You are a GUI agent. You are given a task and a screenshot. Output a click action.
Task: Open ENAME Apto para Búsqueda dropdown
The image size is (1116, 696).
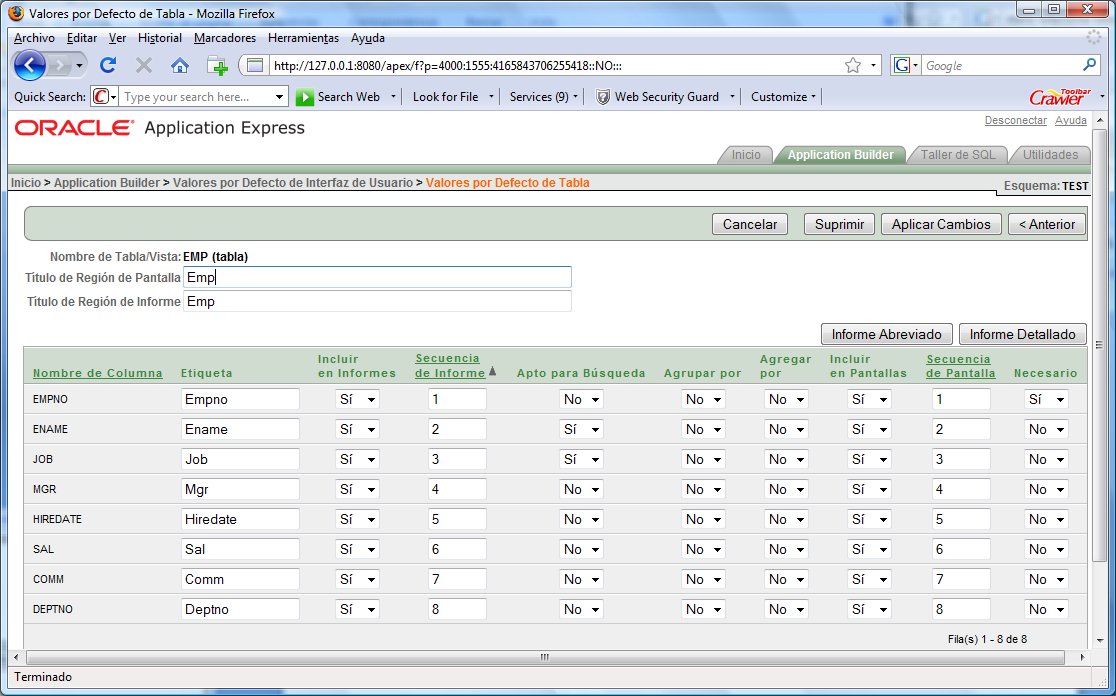(x=581, y=429)
